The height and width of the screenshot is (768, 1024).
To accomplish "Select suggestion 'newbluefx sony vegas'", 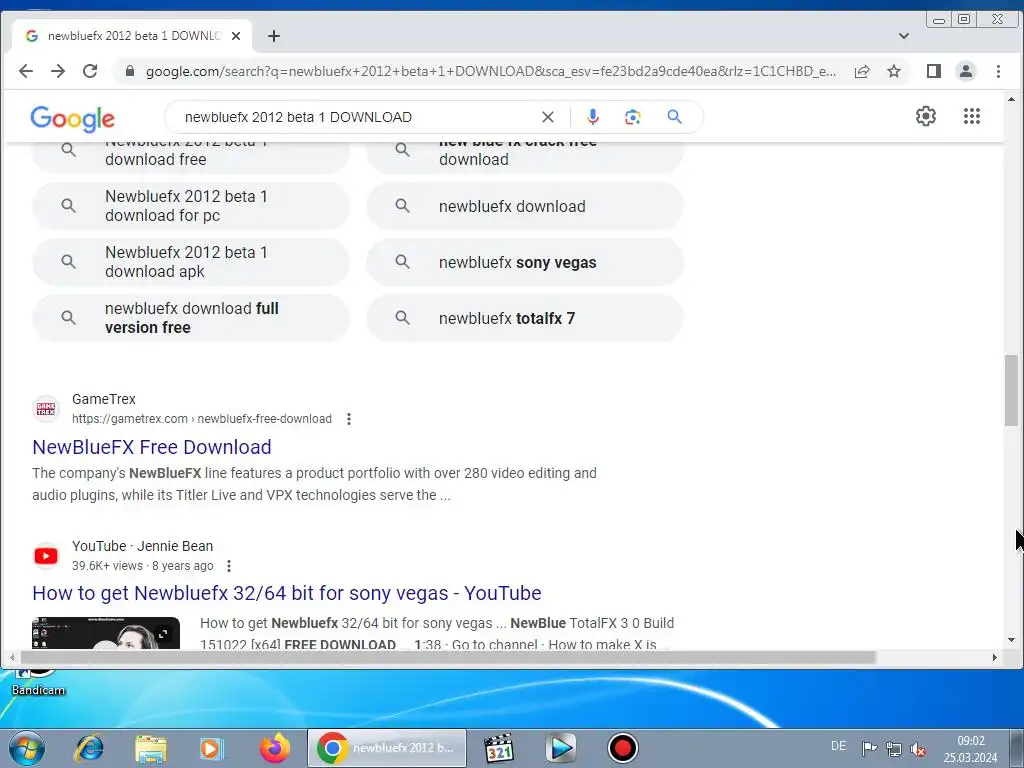I will [x=525, y=262].
